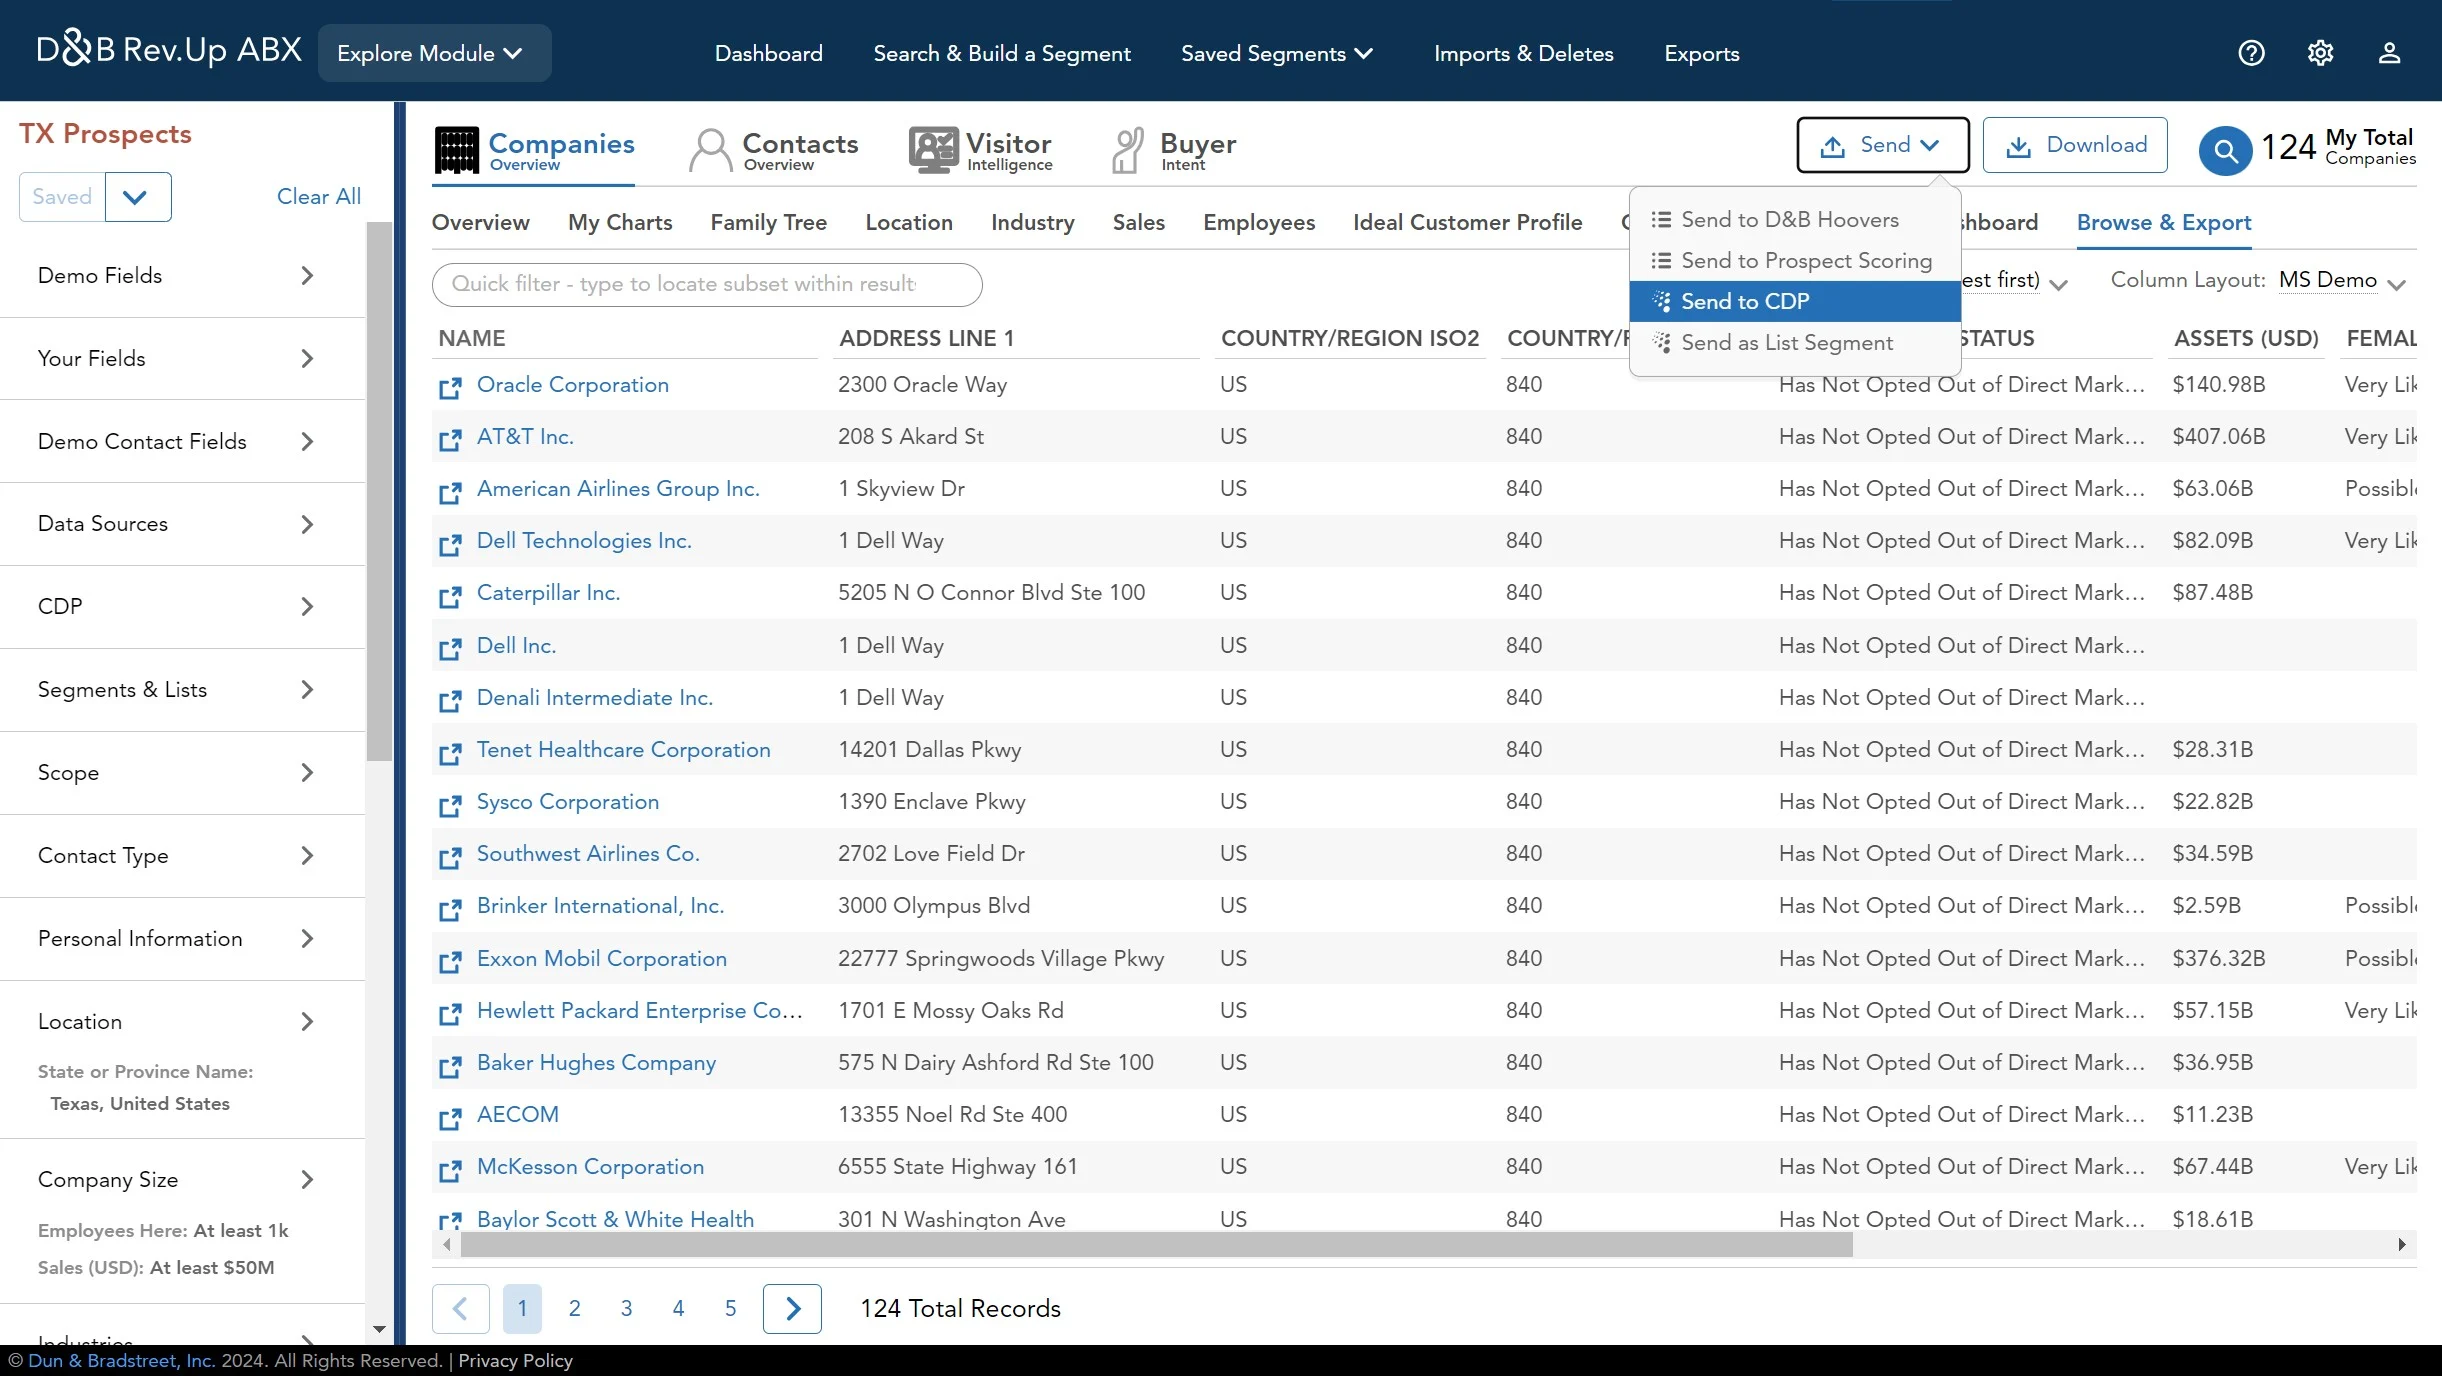Expand the Contact Type filter section

[182, 856]
